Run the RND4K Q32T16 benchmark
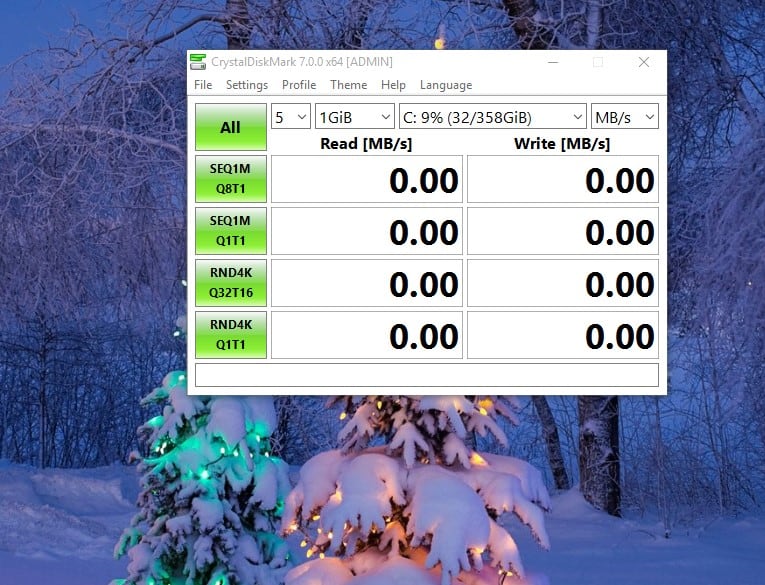Screen dimensions: 765x585 click(231, 283)
